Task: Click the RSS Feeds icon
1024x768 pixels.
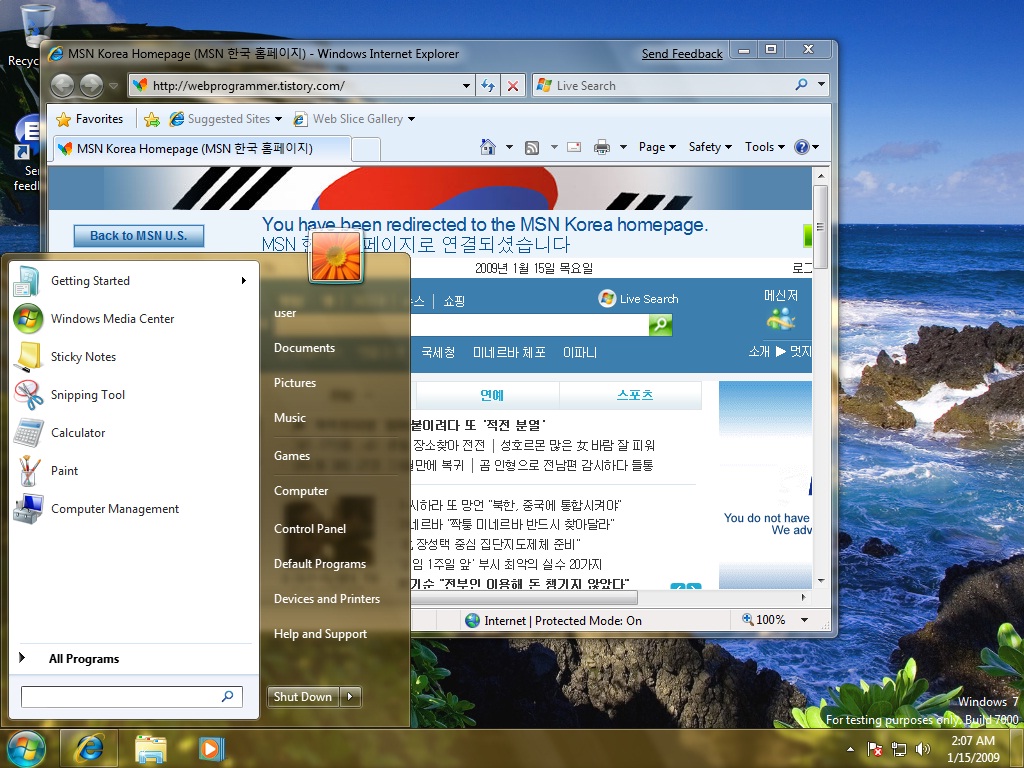Action: coord(532,148)
